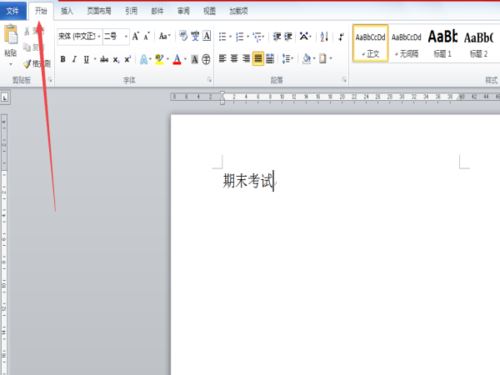Apply red font color button
Viewport: 500px width, 375px height.
[x=177, y=60]
